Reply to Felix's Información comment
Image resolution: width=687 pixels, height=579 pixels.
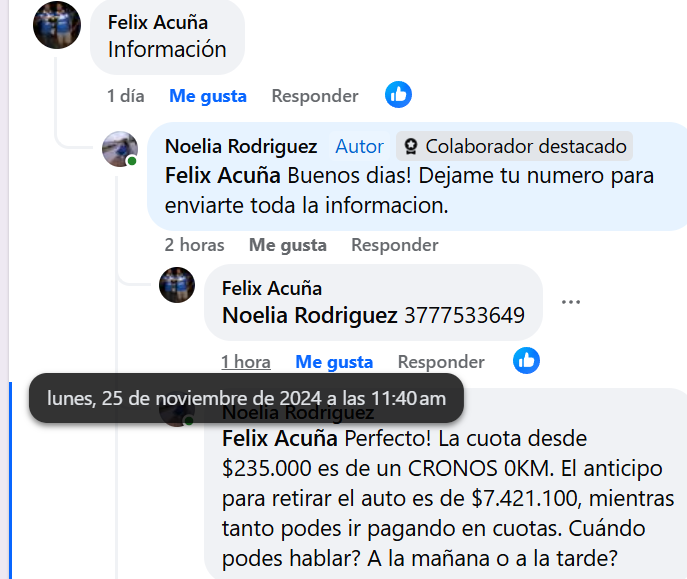(x=315, y=96)
